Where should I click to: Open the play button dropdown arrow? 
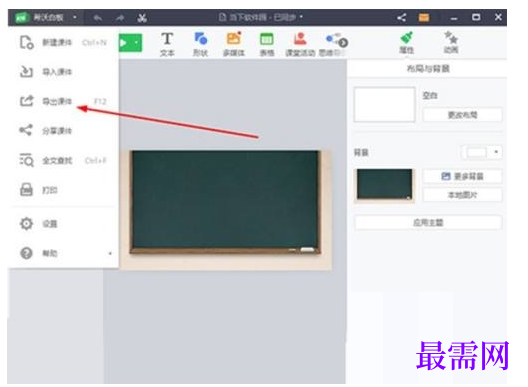point(137,43)
